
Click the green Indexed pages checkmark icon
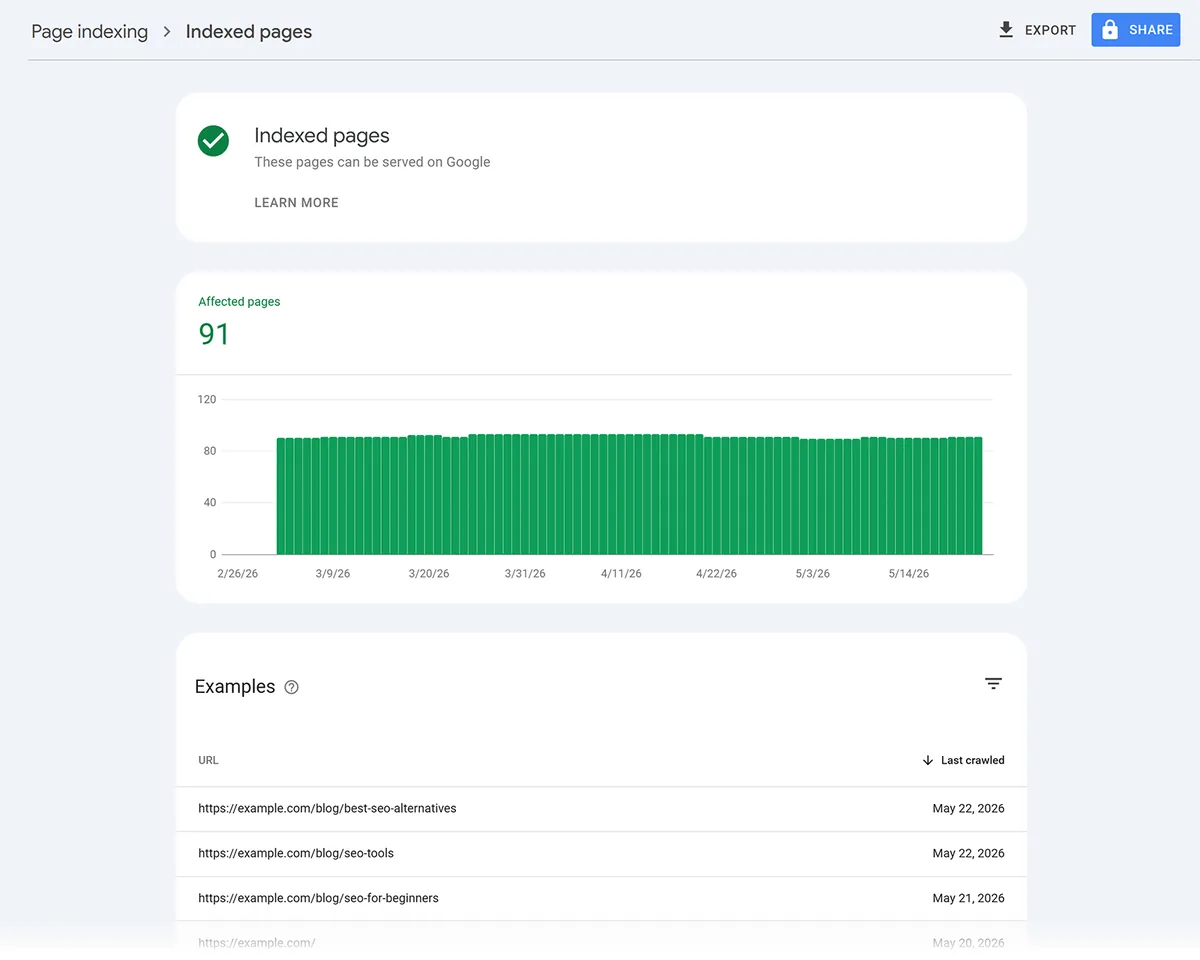213,141
